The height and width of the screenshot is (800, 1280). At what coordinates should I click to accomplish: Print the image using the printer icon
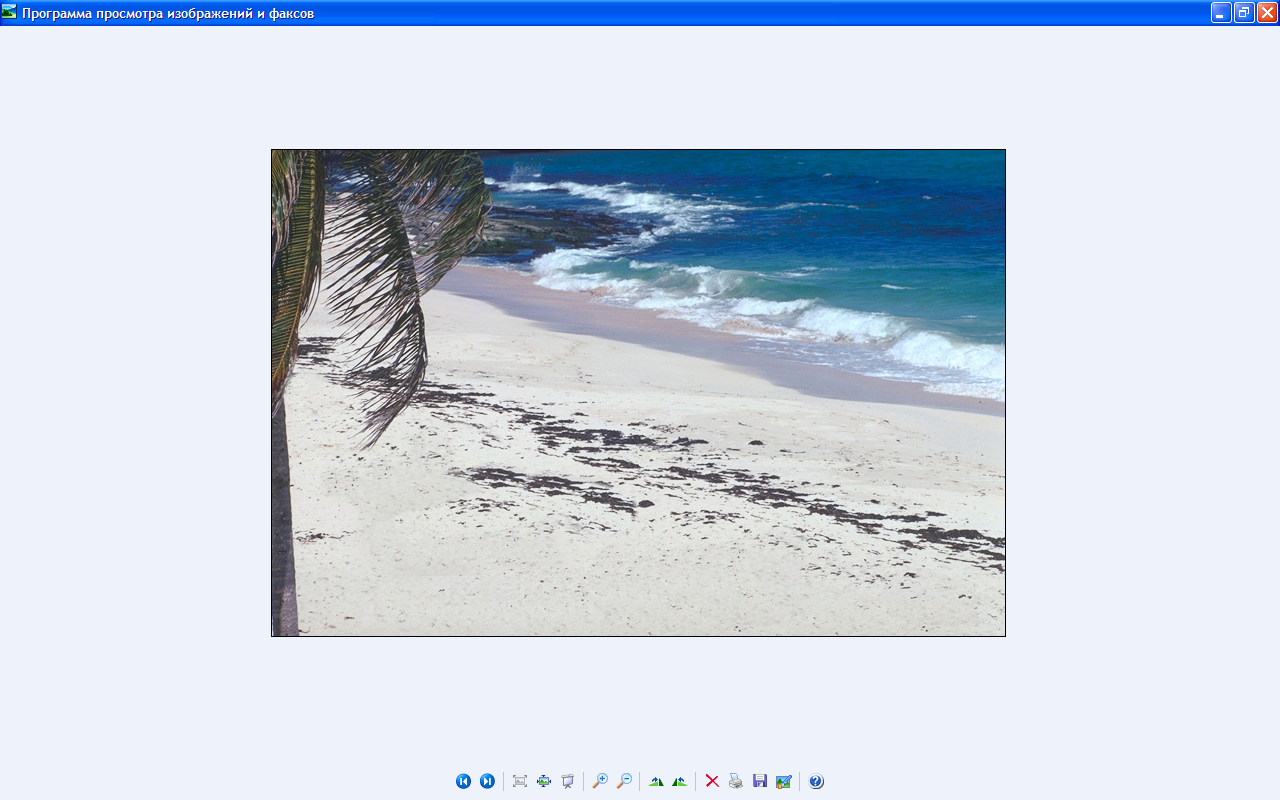pos(736,781)
